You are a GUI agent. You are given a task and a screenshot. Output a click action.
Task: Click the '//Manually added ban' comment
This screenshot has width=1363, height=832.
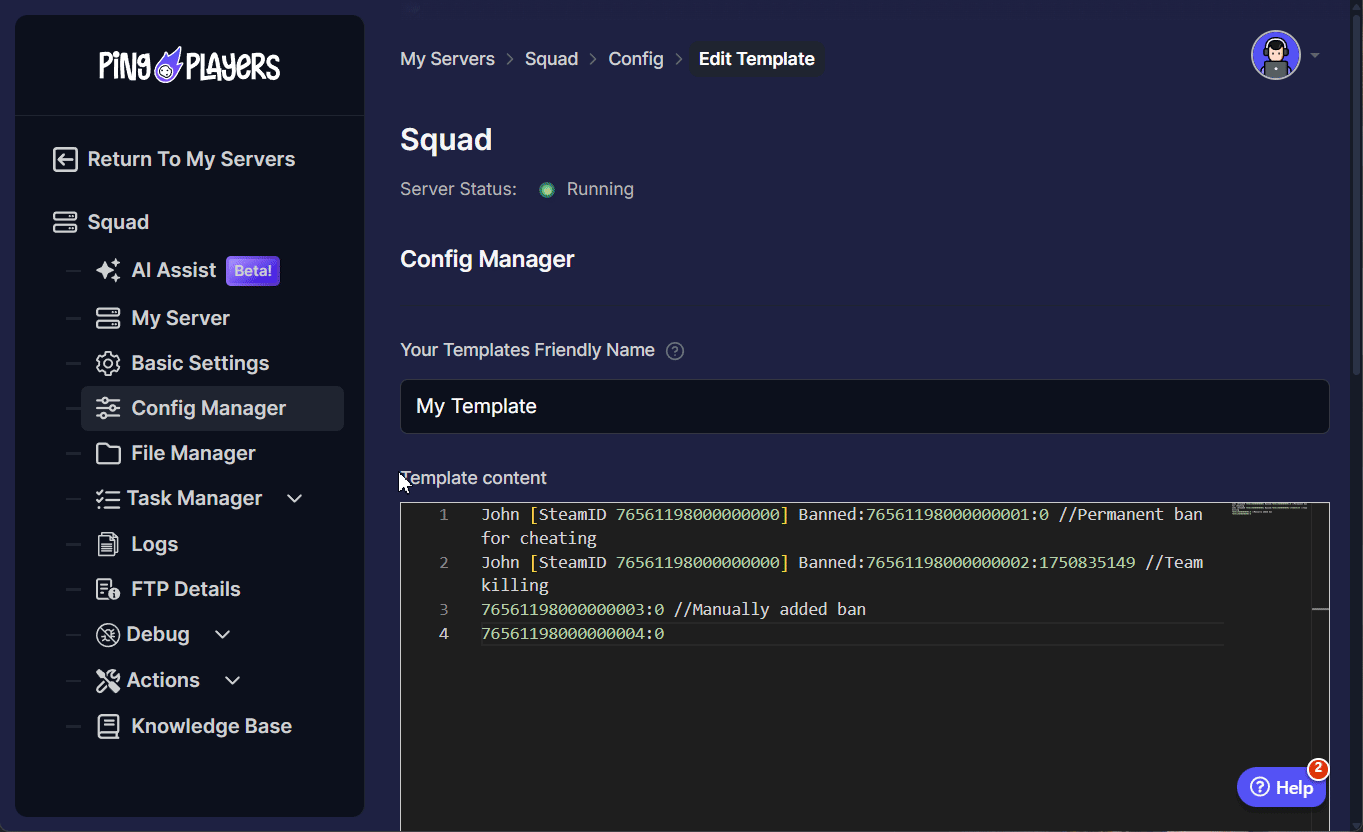(770, 609)
